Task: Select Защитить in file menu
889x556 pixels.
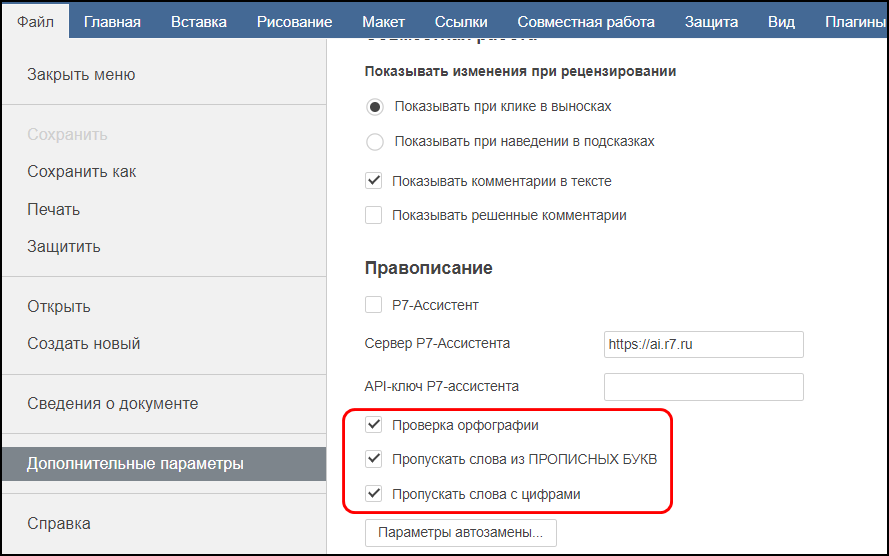Action: 64,246
